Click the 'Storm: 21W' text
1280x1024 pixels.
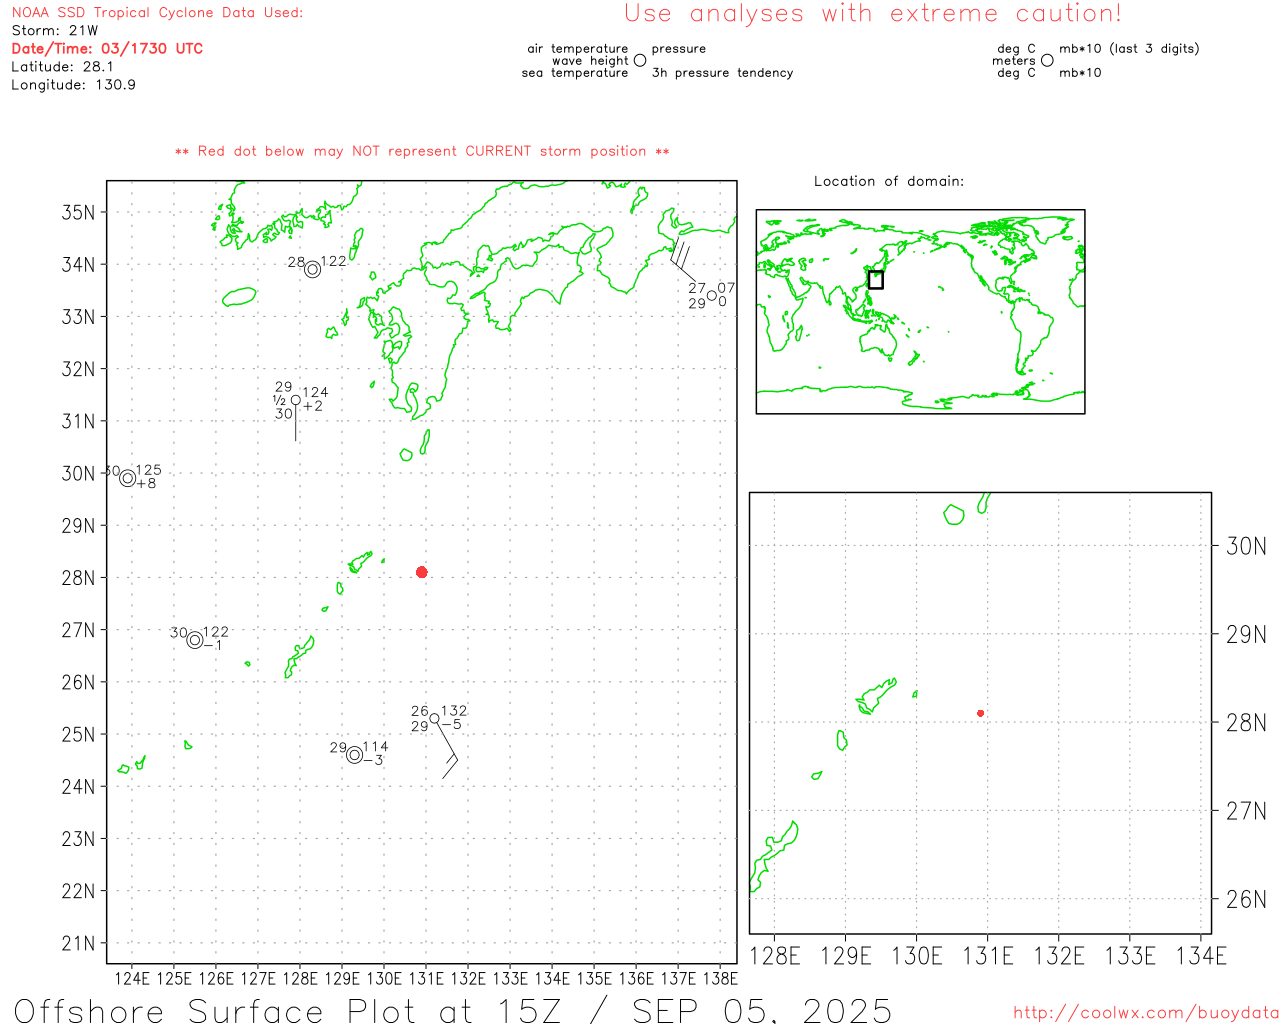(55, 31)
